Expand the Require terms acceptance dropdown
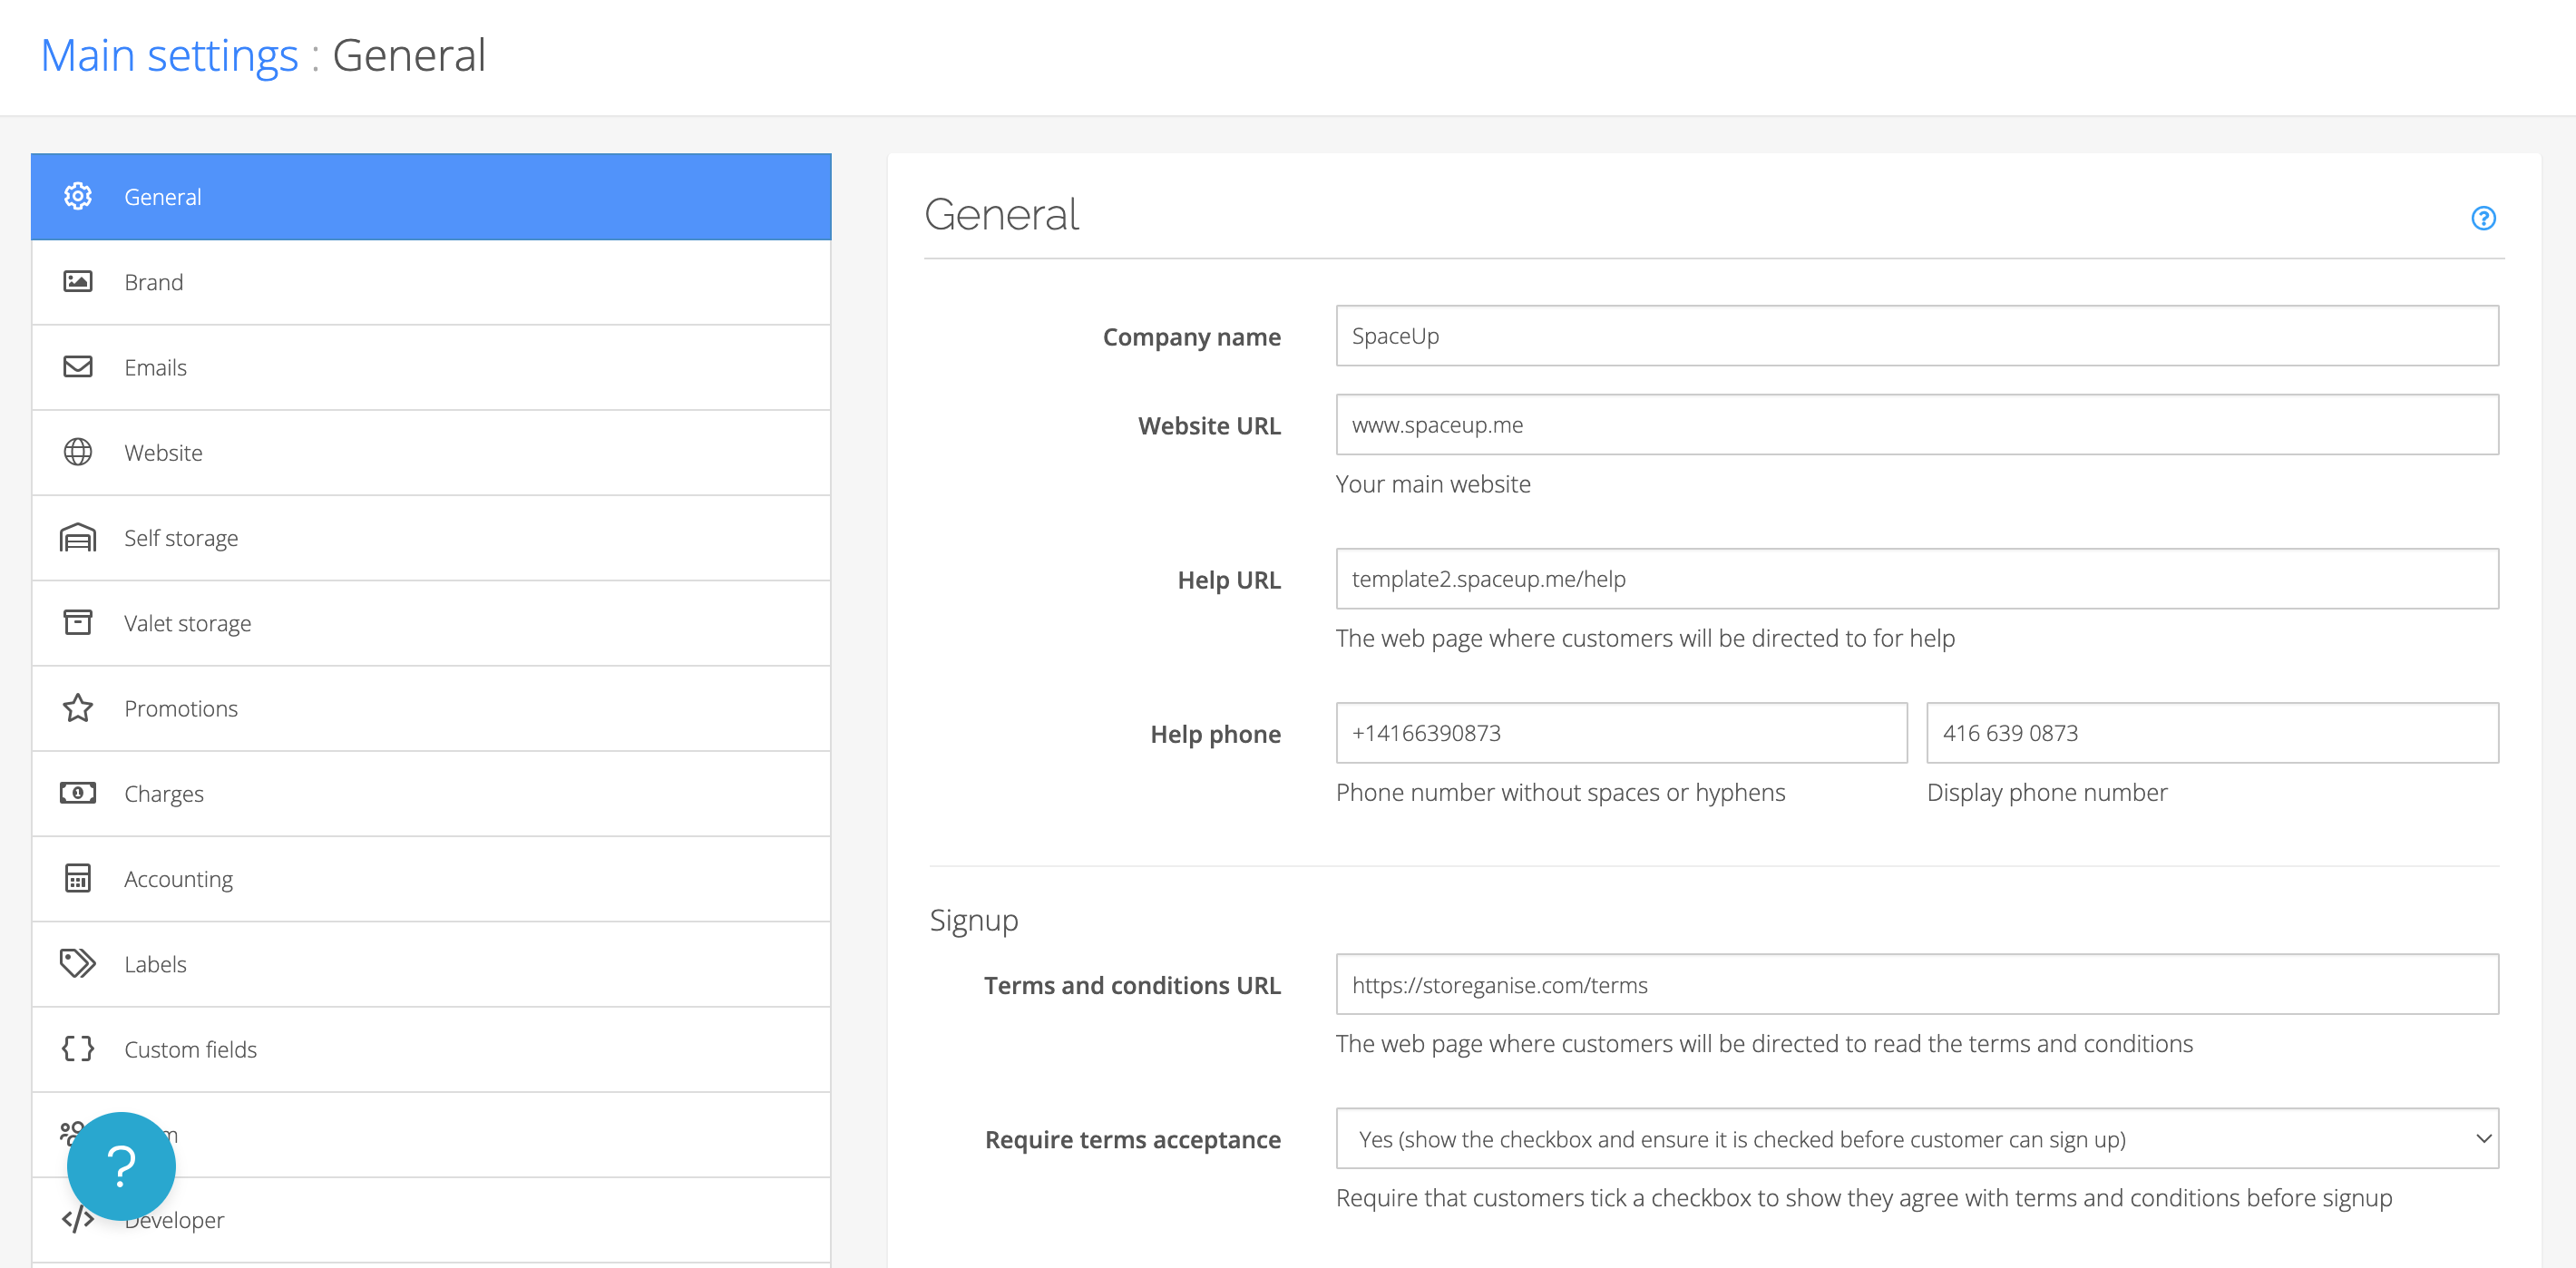The height and width of the screenshot is (1268, 2576). 1916,1138
